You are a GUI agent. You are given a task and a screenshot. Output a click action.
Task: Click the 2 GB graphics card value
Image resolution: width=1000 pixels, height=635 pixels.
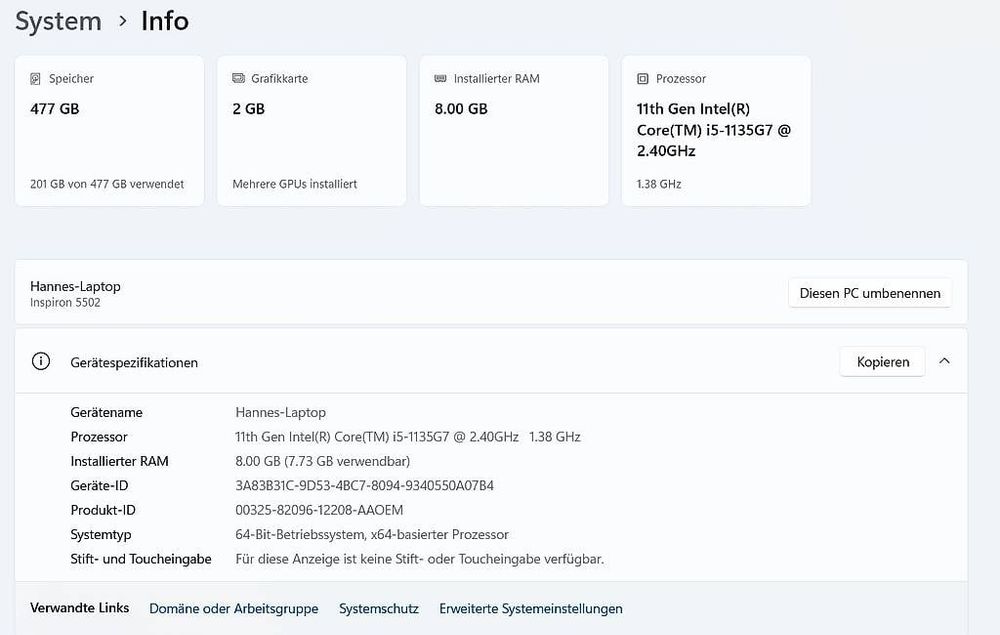click(x=249, y=108)
